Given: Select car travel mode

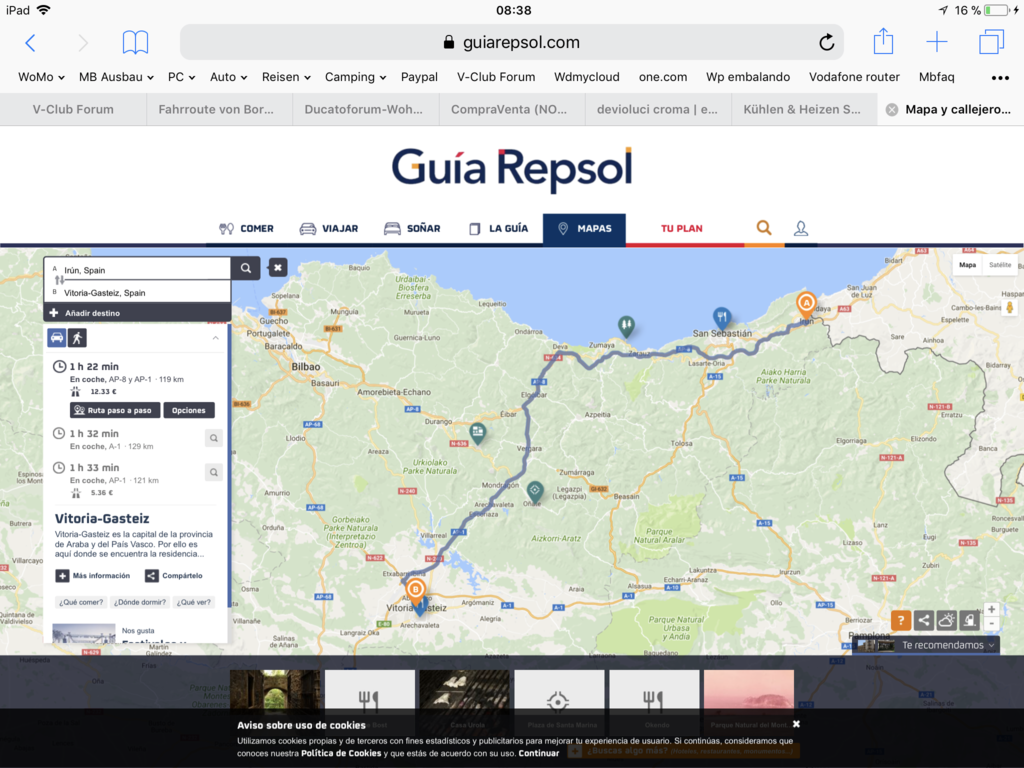Looking at the screenshot, I should tap(57, 338).
